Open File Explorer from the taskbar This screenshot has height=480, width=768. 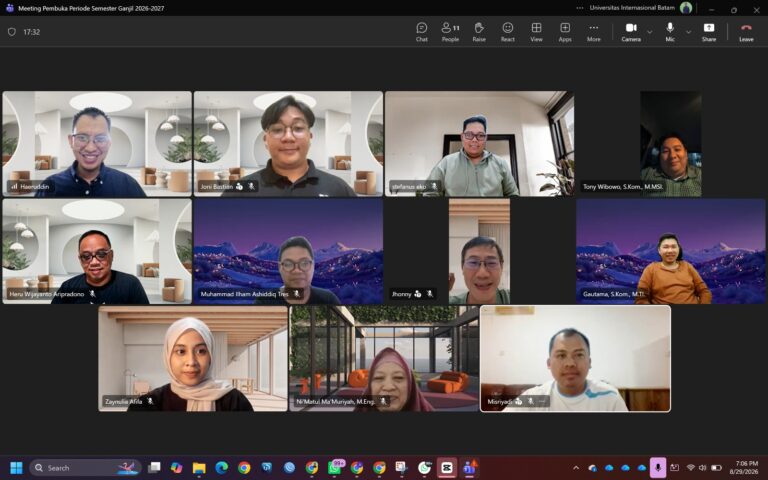coord(199,468)
